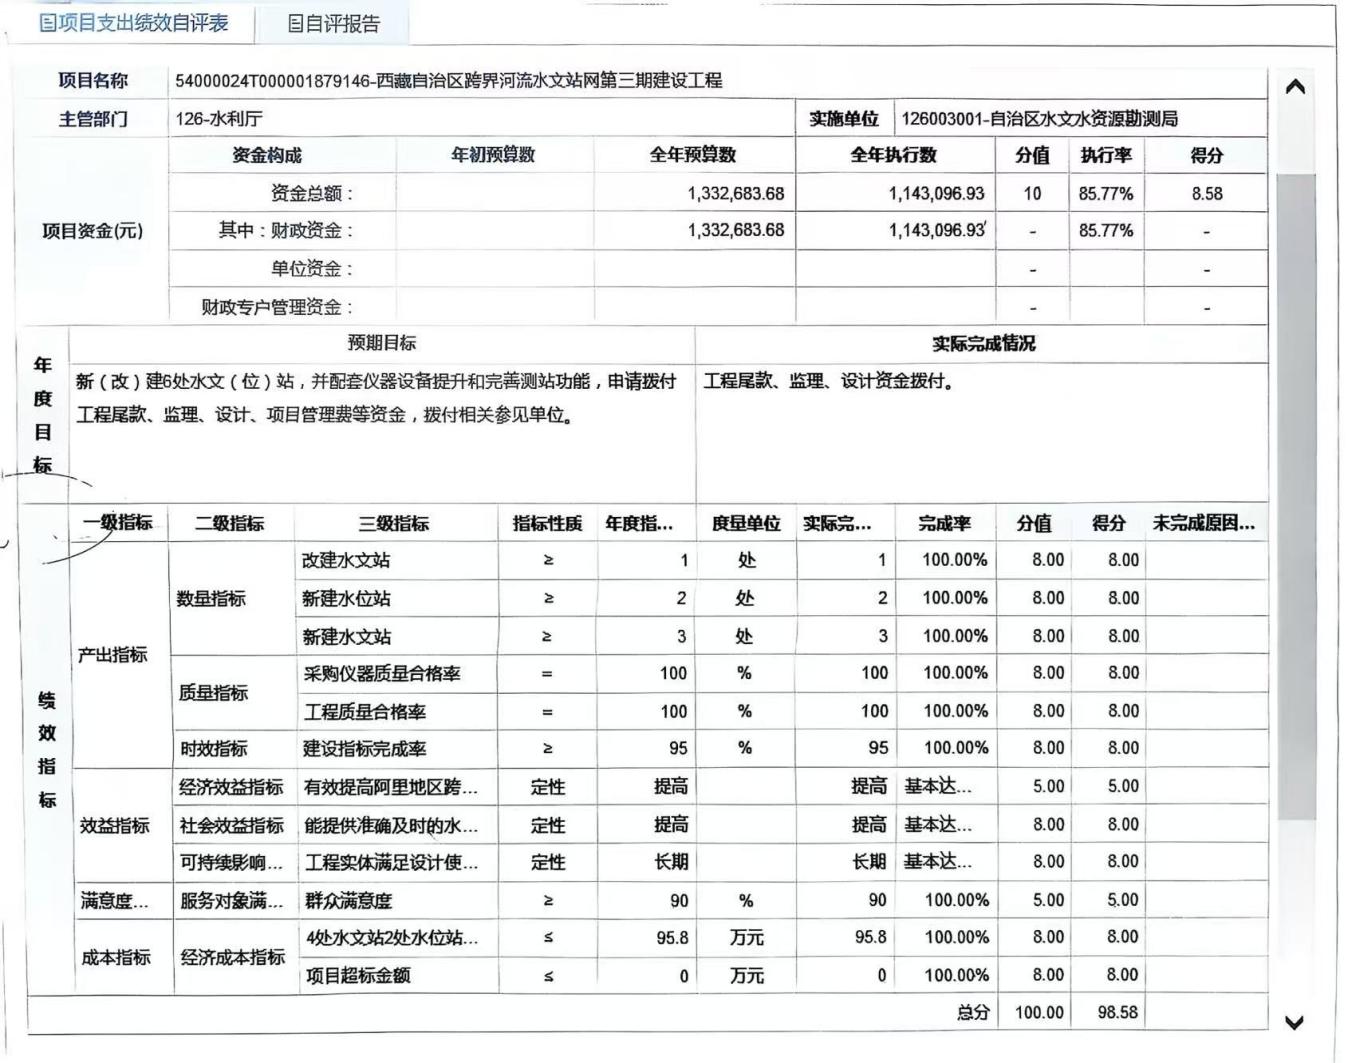Select the 执行率 cell in 资金总额 row
Image resolution: width=1348 pixels, height=1063 pixels.
(1105, 193)
